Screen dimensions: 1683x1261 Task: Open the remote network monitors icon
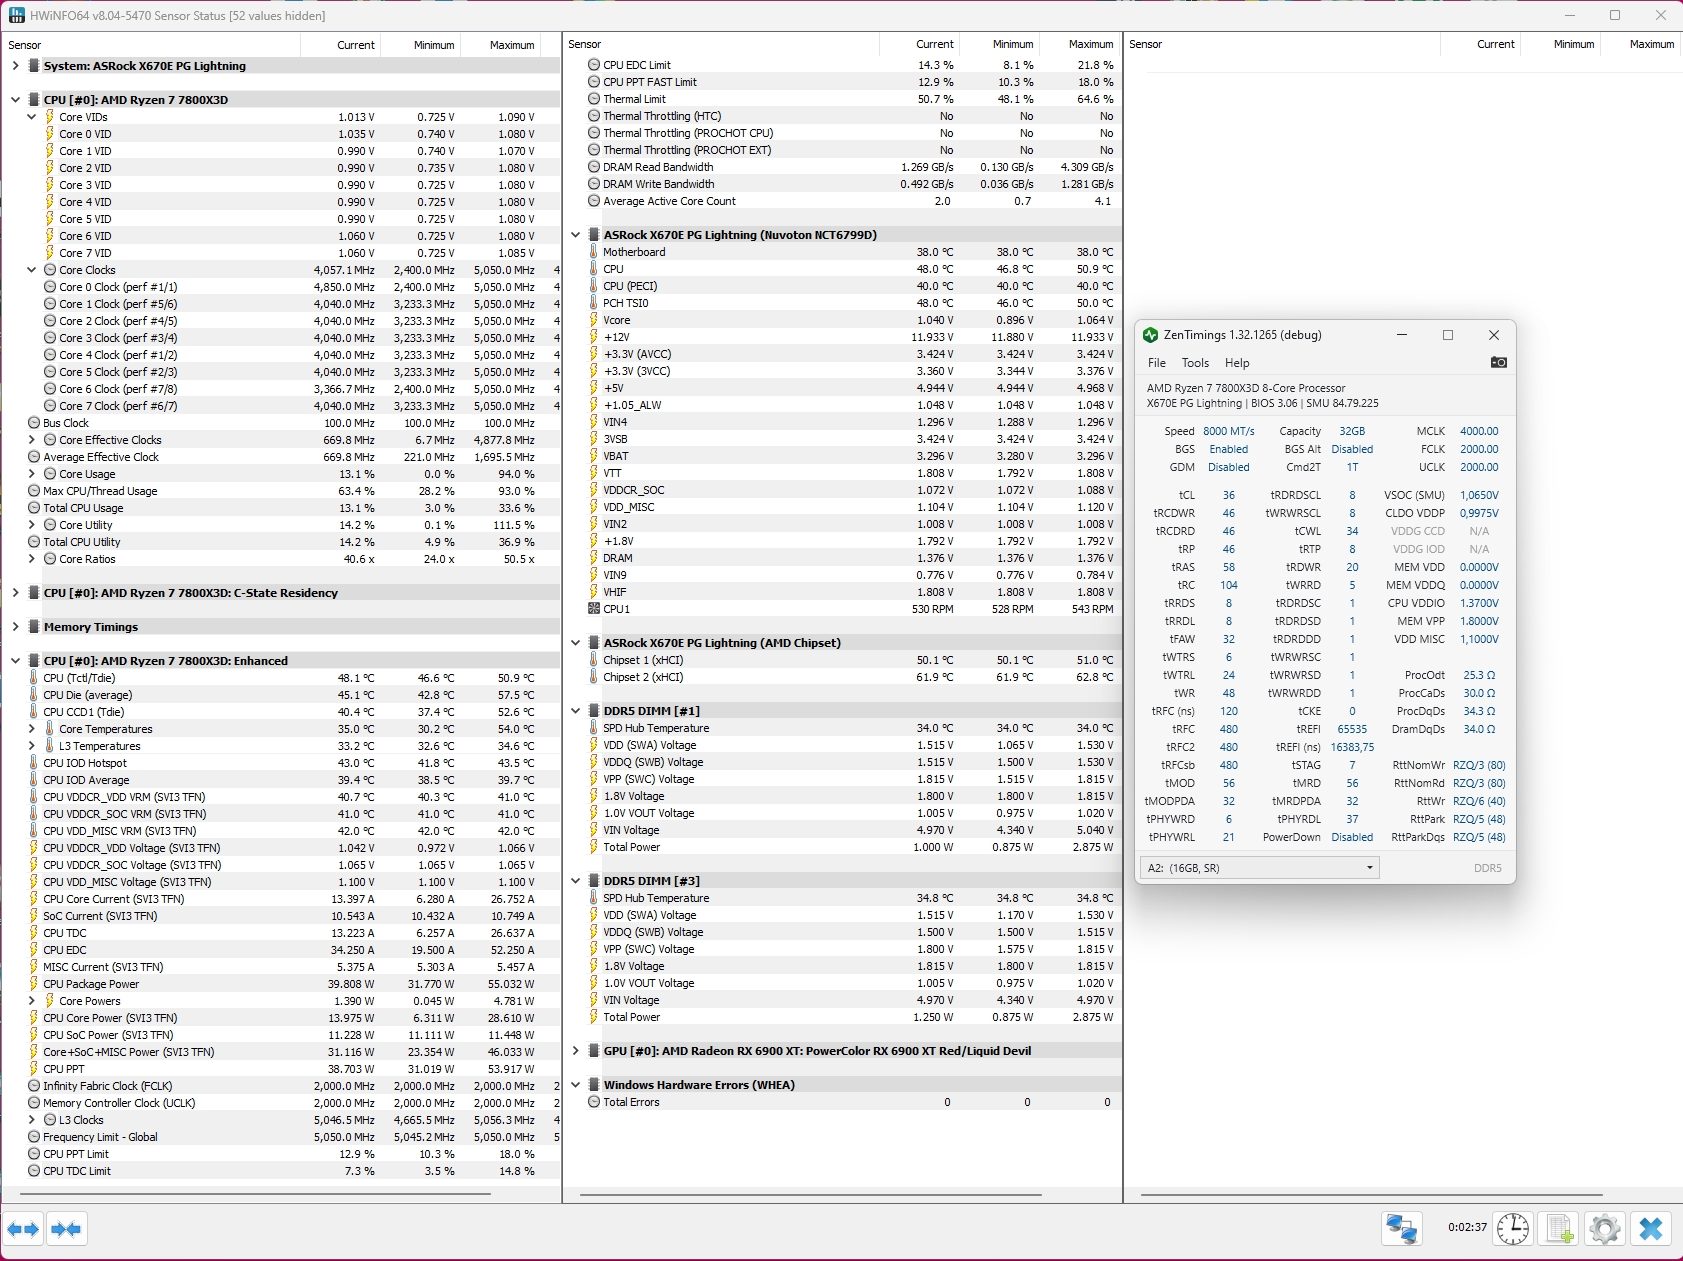(x=1402, y=1228)
